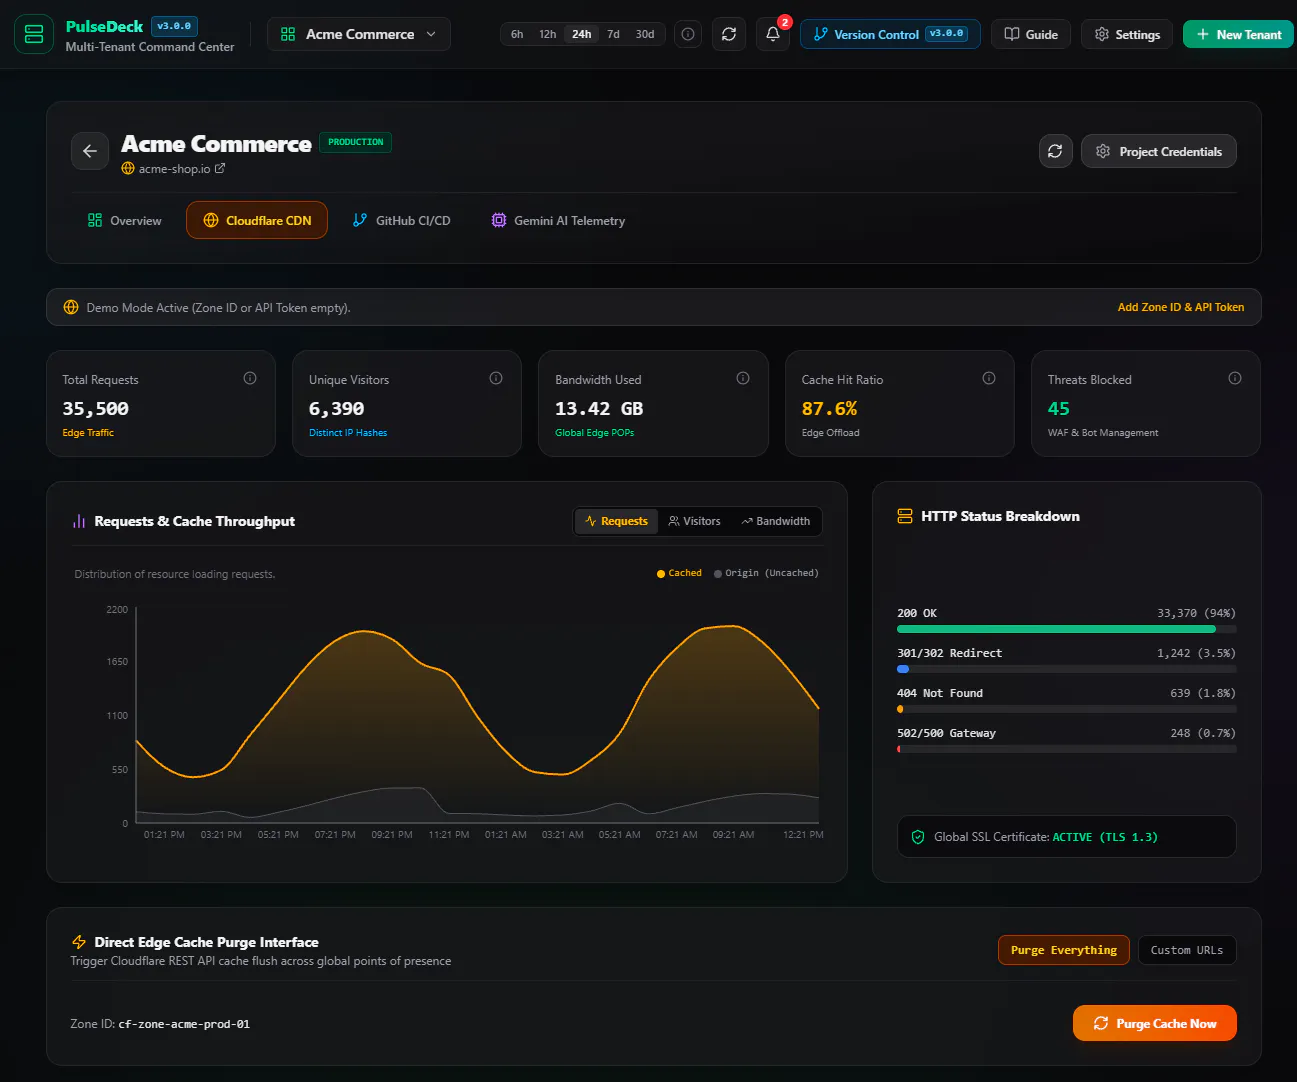Click the lightning icon by Direct Edge Cache Purge
This screenshot has height=1082, width=1297.
pyautogui.click(x=79, y=942)
